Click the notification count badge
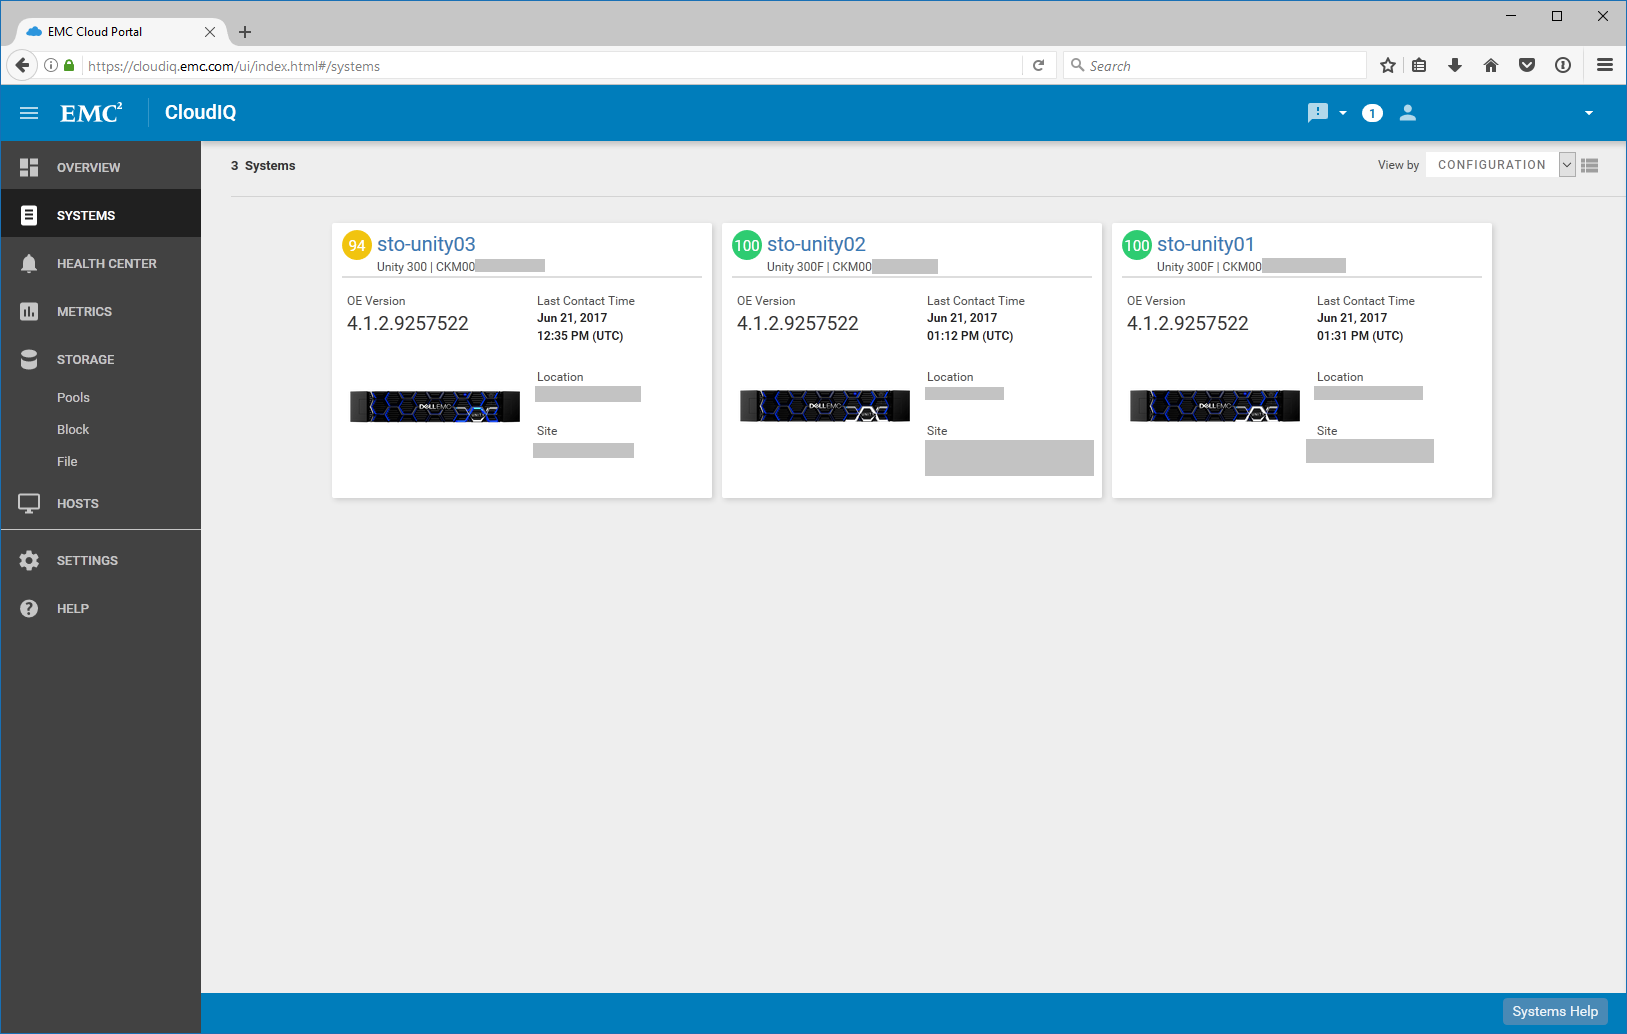The image size is (1627, 1034). tap(1372, 113)
